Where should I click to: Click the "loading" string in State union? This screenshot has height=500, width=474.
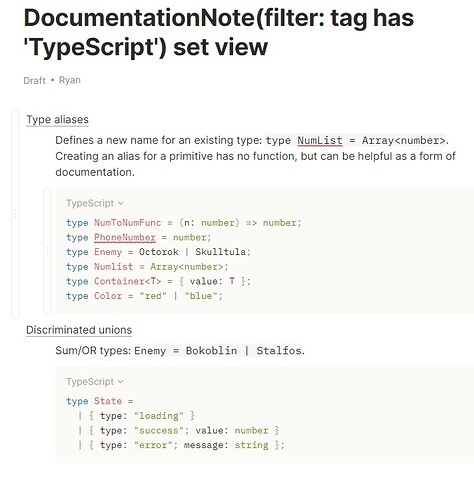[159, 416]
